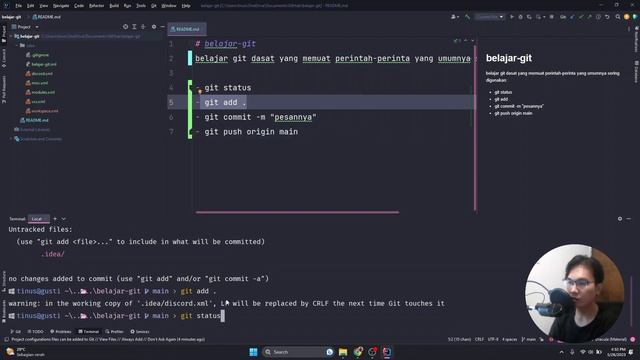The height and width of the screenshot is (360, 640).
Task: Click the user account icon in toolbar
Action: (x=454, y=17)
